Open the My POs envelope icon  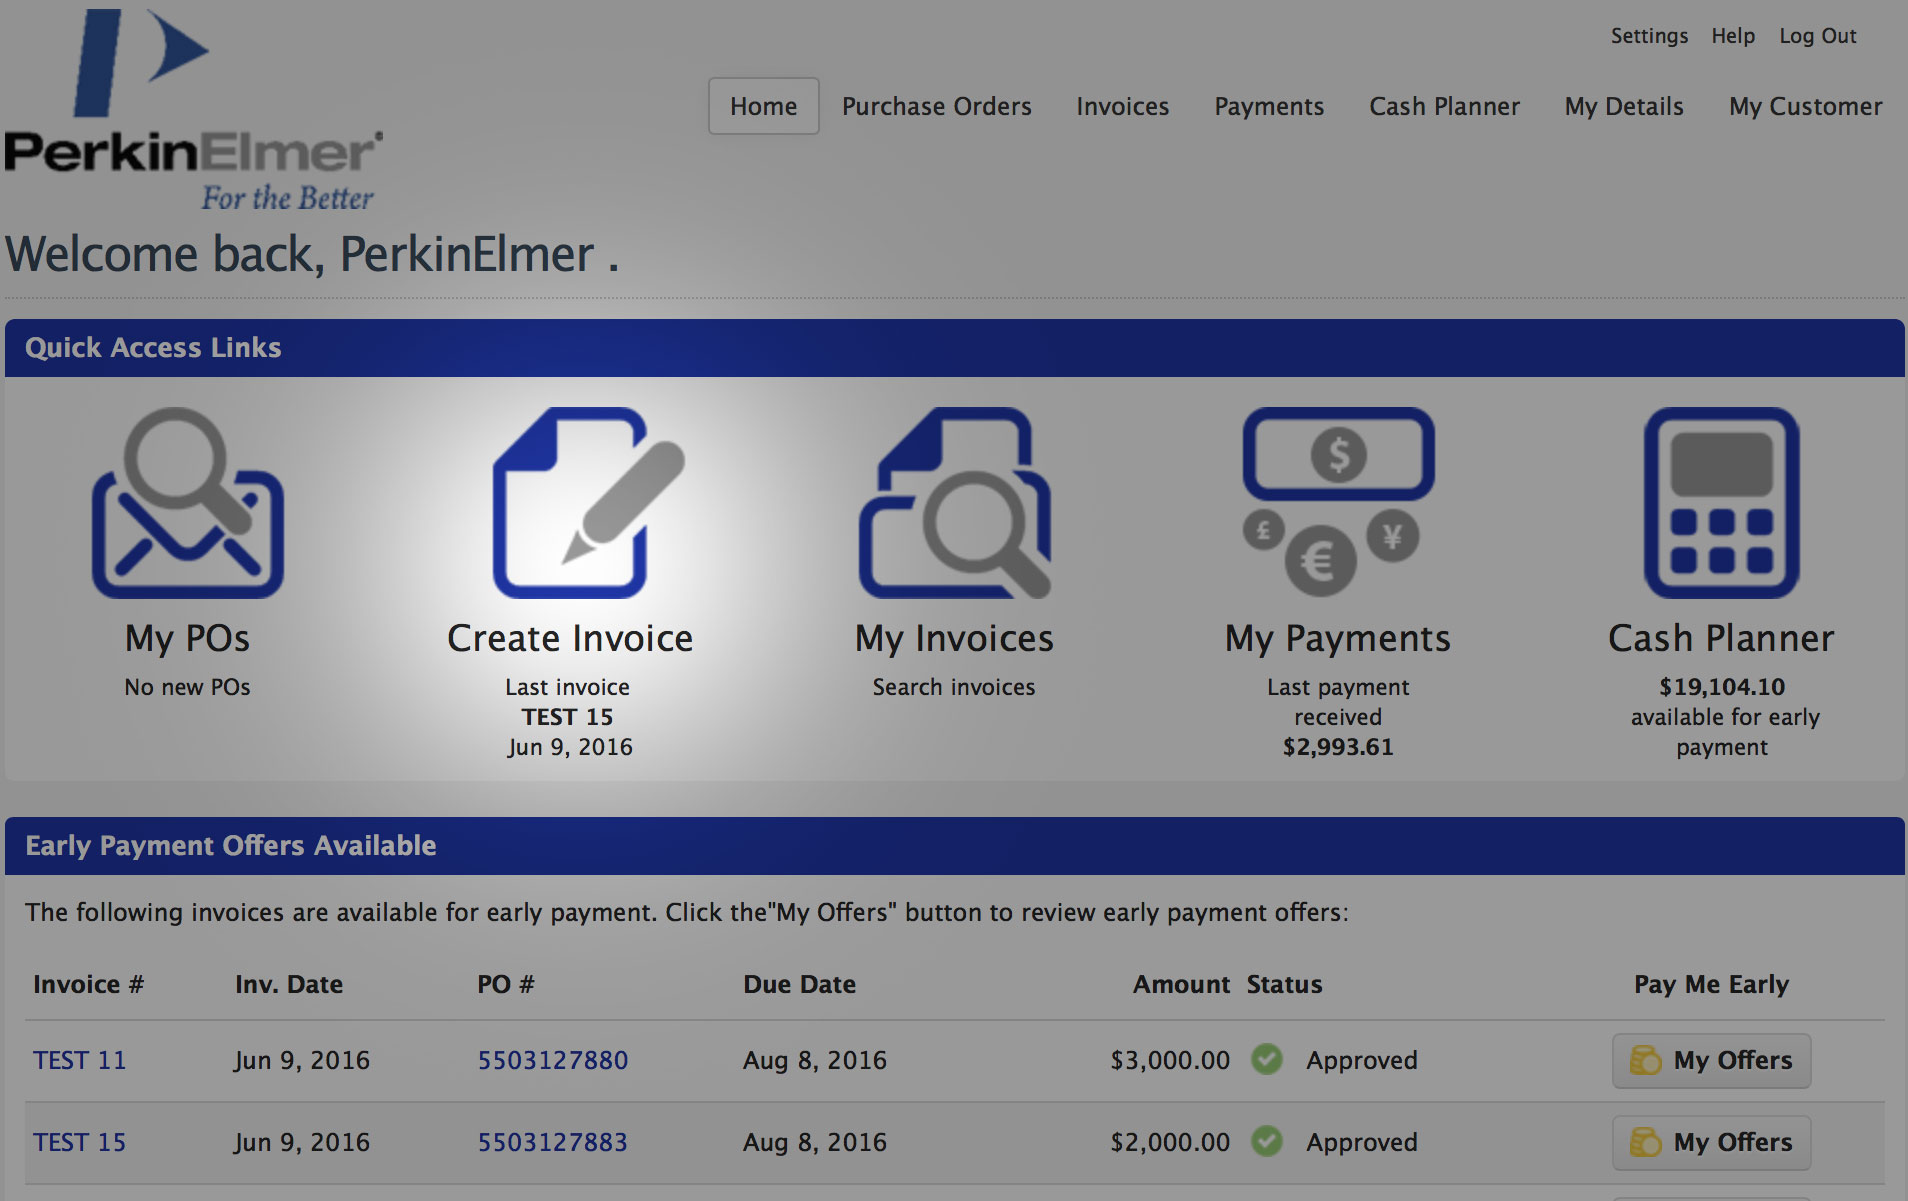[188, 502]
